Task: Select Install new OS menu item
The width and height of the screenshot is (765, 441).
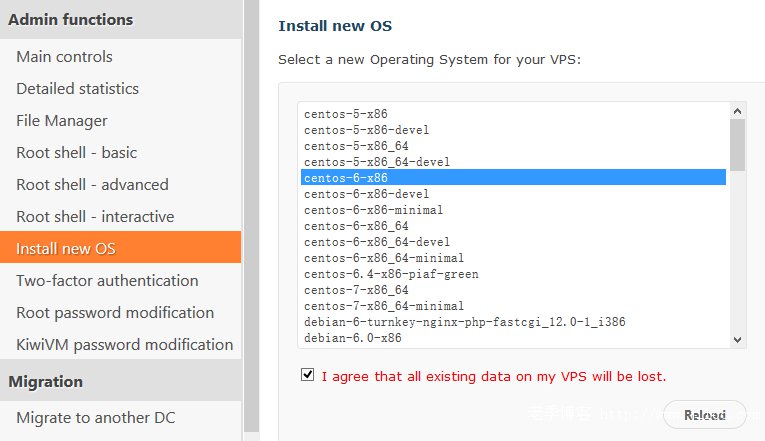Action: click(121, 247)
